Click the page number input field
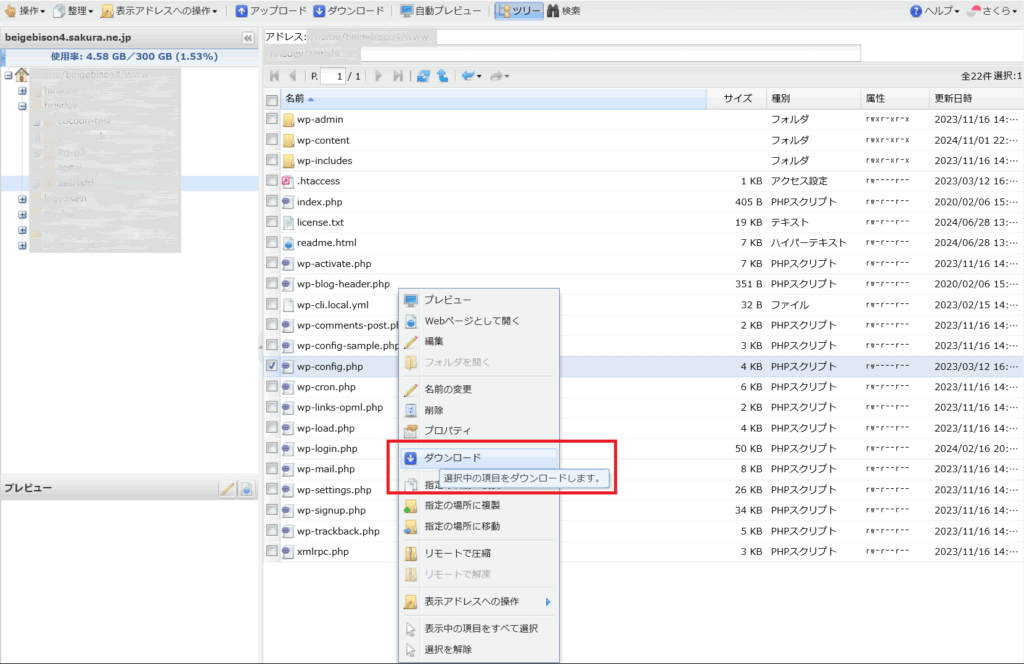The width and height of the screenshot is (1024, 664). tap(332, 75)
